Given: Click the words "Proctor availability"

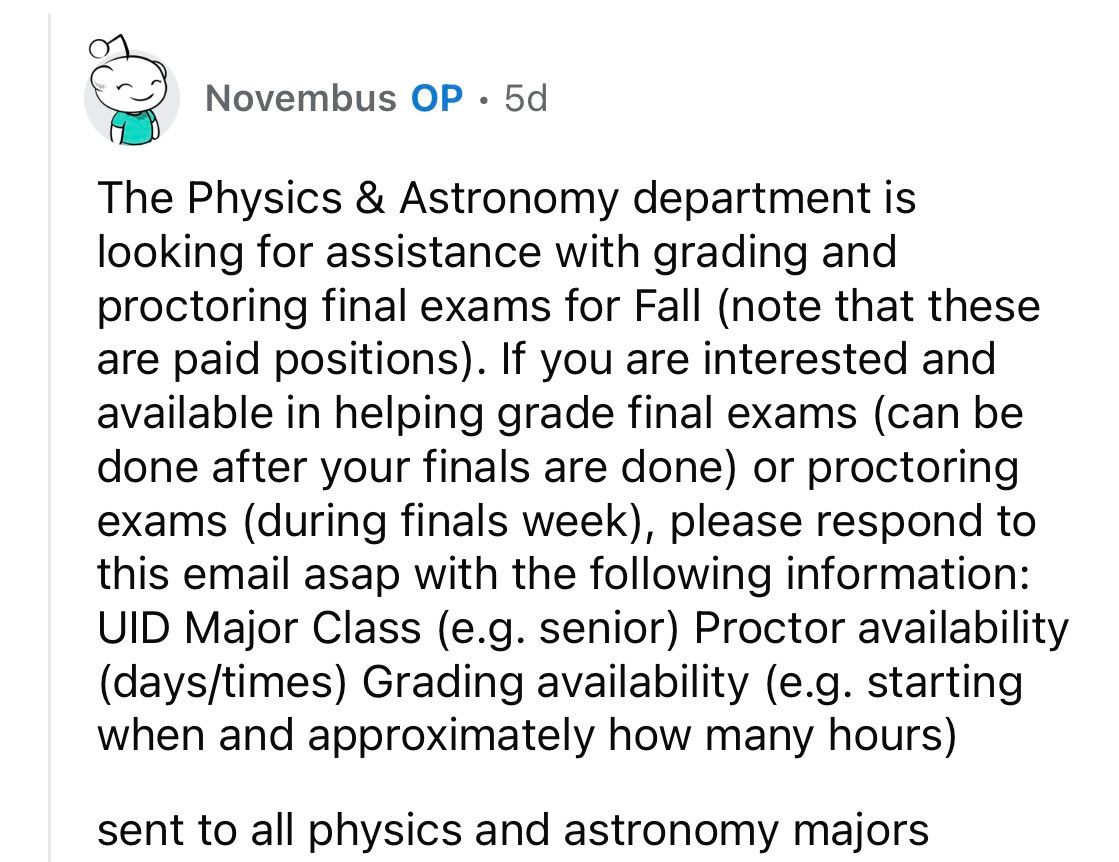Looking at the screenshot, I should [880, 628].
